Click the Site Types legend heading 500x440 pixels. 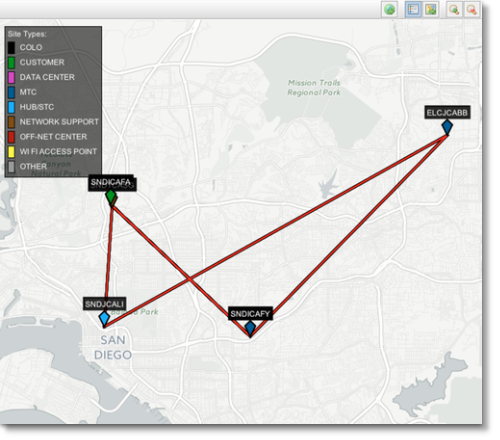point(27,34)
